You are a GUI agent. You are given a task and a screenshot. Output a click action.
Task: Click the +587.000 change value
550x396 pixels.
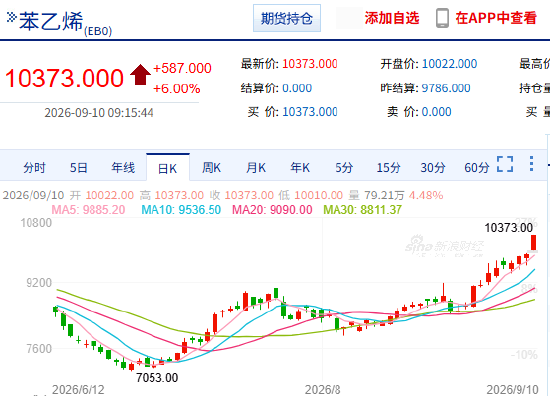click(182, 68)
